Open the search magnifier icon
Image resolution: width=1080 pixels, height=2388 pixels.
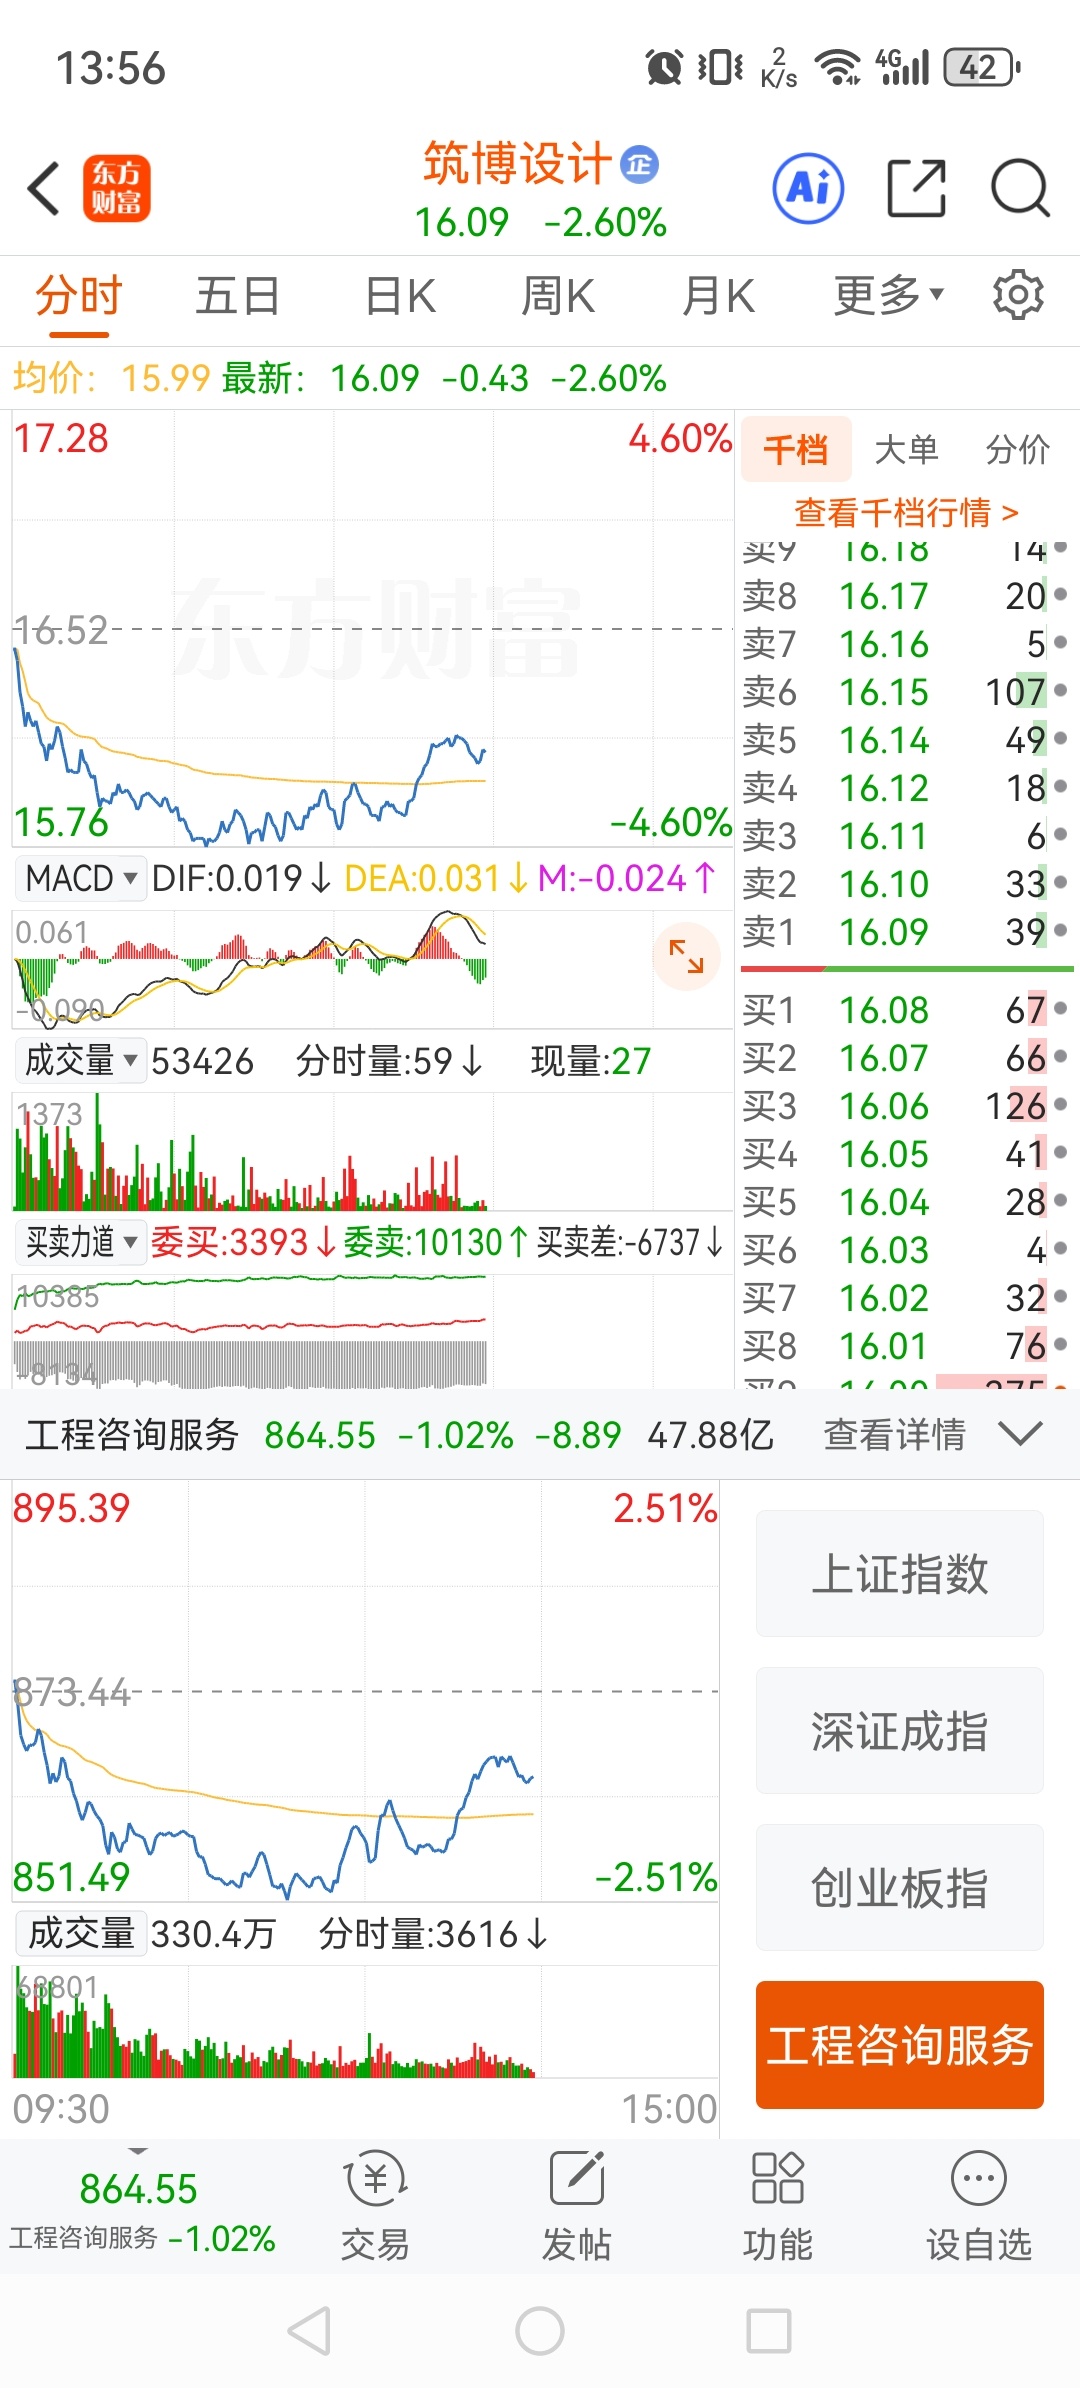[x=1020, y=188]
